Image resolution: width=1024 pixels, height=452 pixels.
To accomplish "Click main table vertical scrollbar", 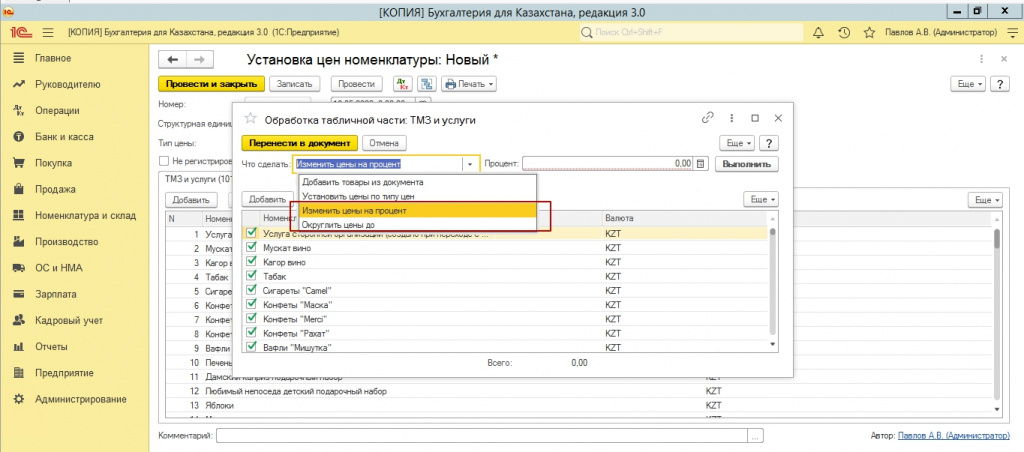I will pos(997,312).
